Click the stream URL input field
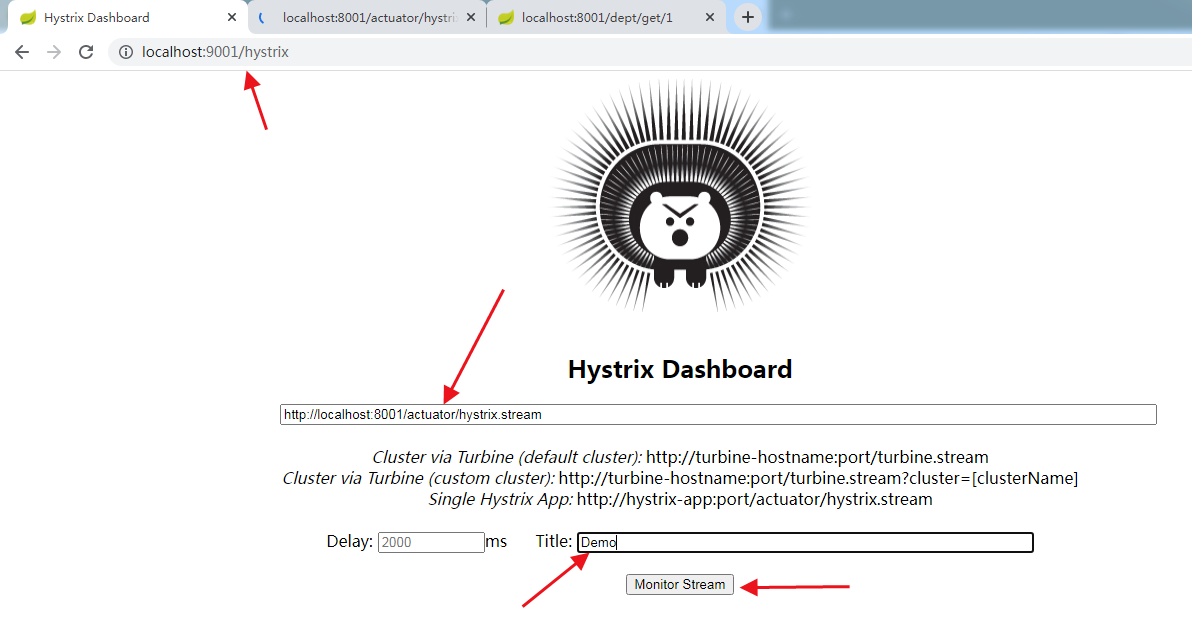Viewport: 1192px width, 620px height. click(718, 414)
